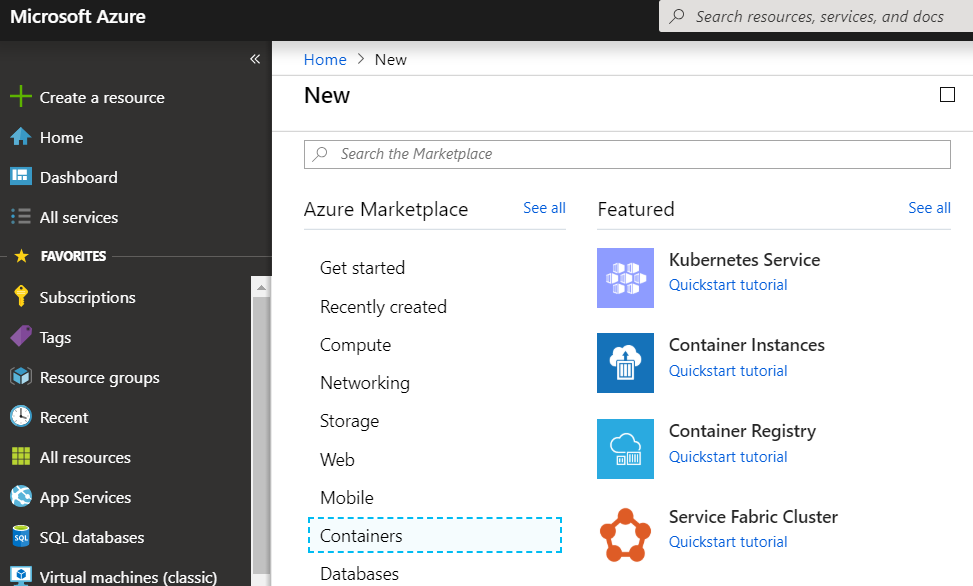The image size is (973, 586).
Task: Click the sidebar scrollbar up arrow
Action: 261,287
